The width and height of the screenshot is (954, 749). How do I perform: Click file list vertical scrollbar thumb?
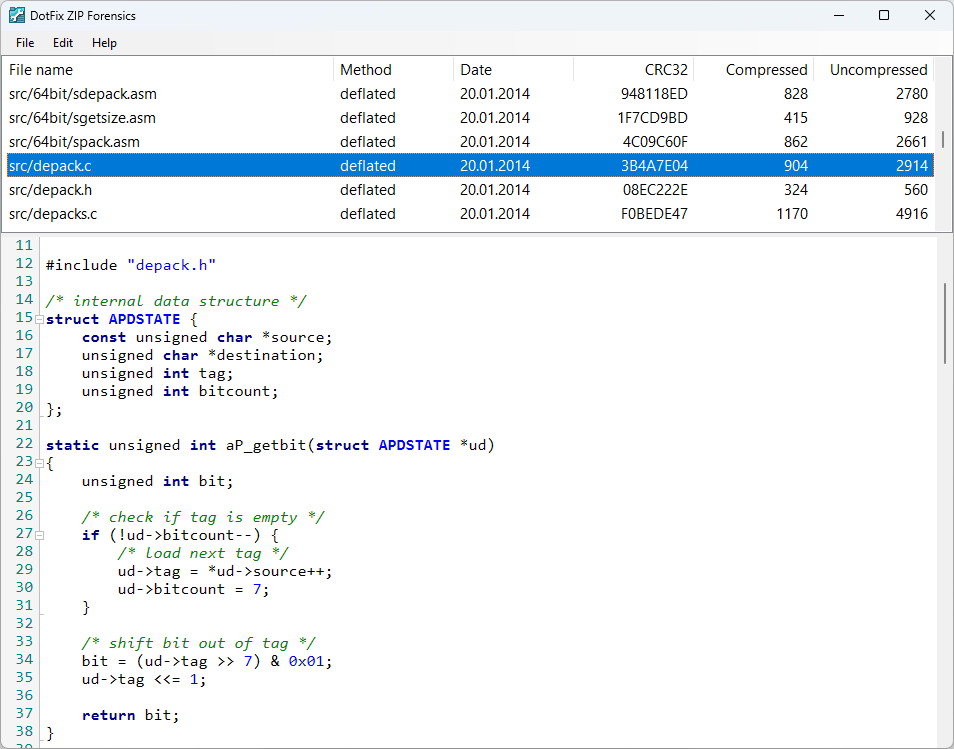tap(943, 139)
